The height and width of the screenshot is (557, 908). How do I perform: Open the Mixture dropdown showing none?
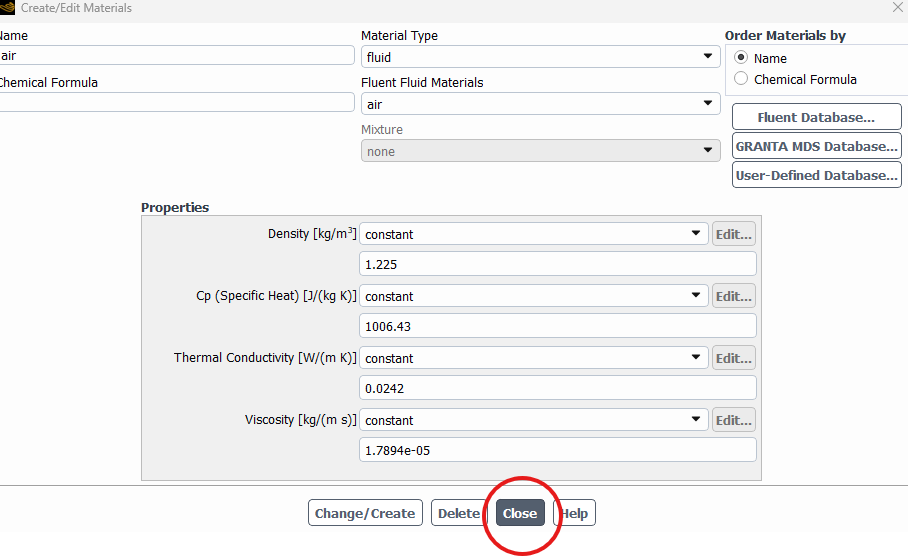pyautogui.click(x=540, y=151)
